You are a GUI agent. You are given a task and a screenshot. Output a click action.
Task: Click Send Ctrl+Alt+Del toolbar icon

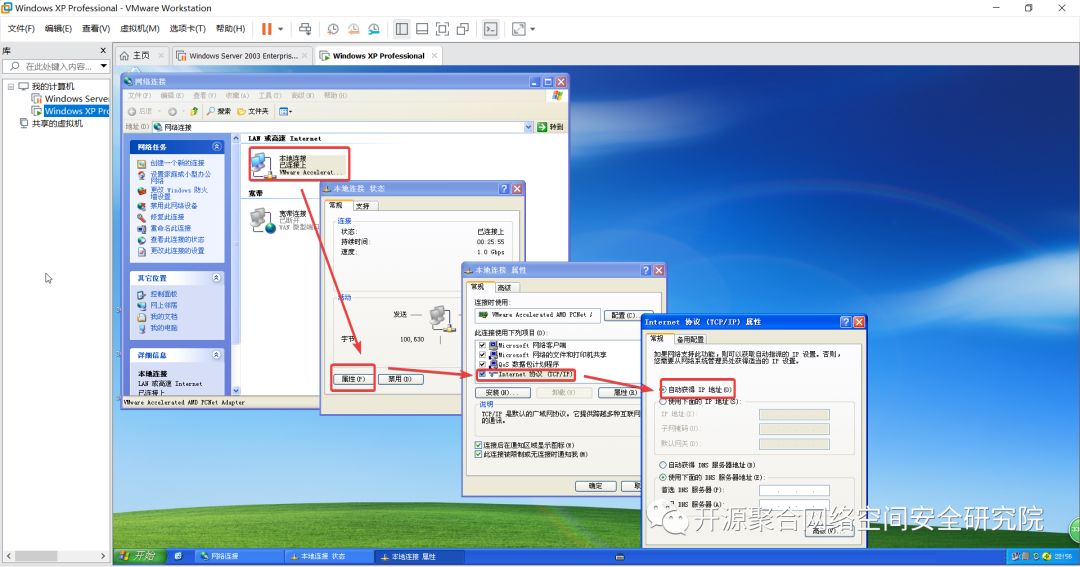click(305, 28)
